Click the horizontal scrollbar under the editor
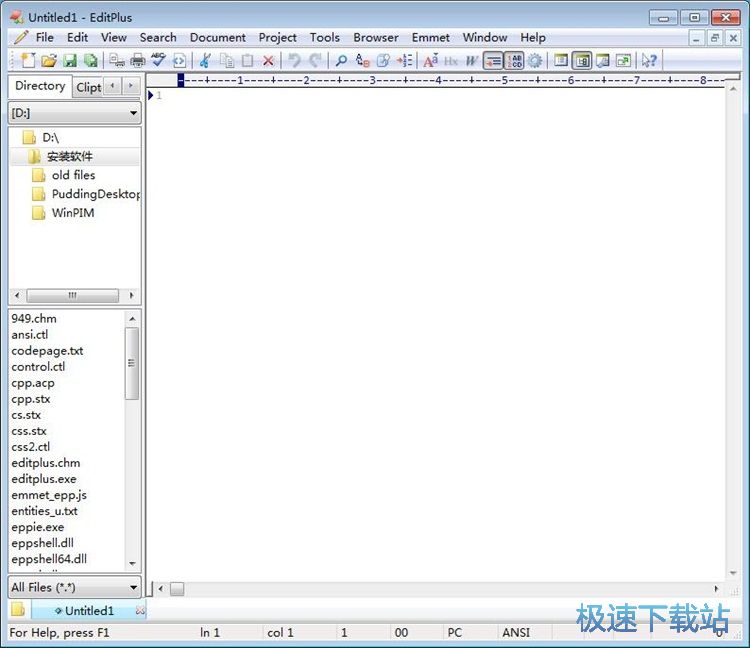The width and height of the screenshot is (750, 648). click(440, 589)
